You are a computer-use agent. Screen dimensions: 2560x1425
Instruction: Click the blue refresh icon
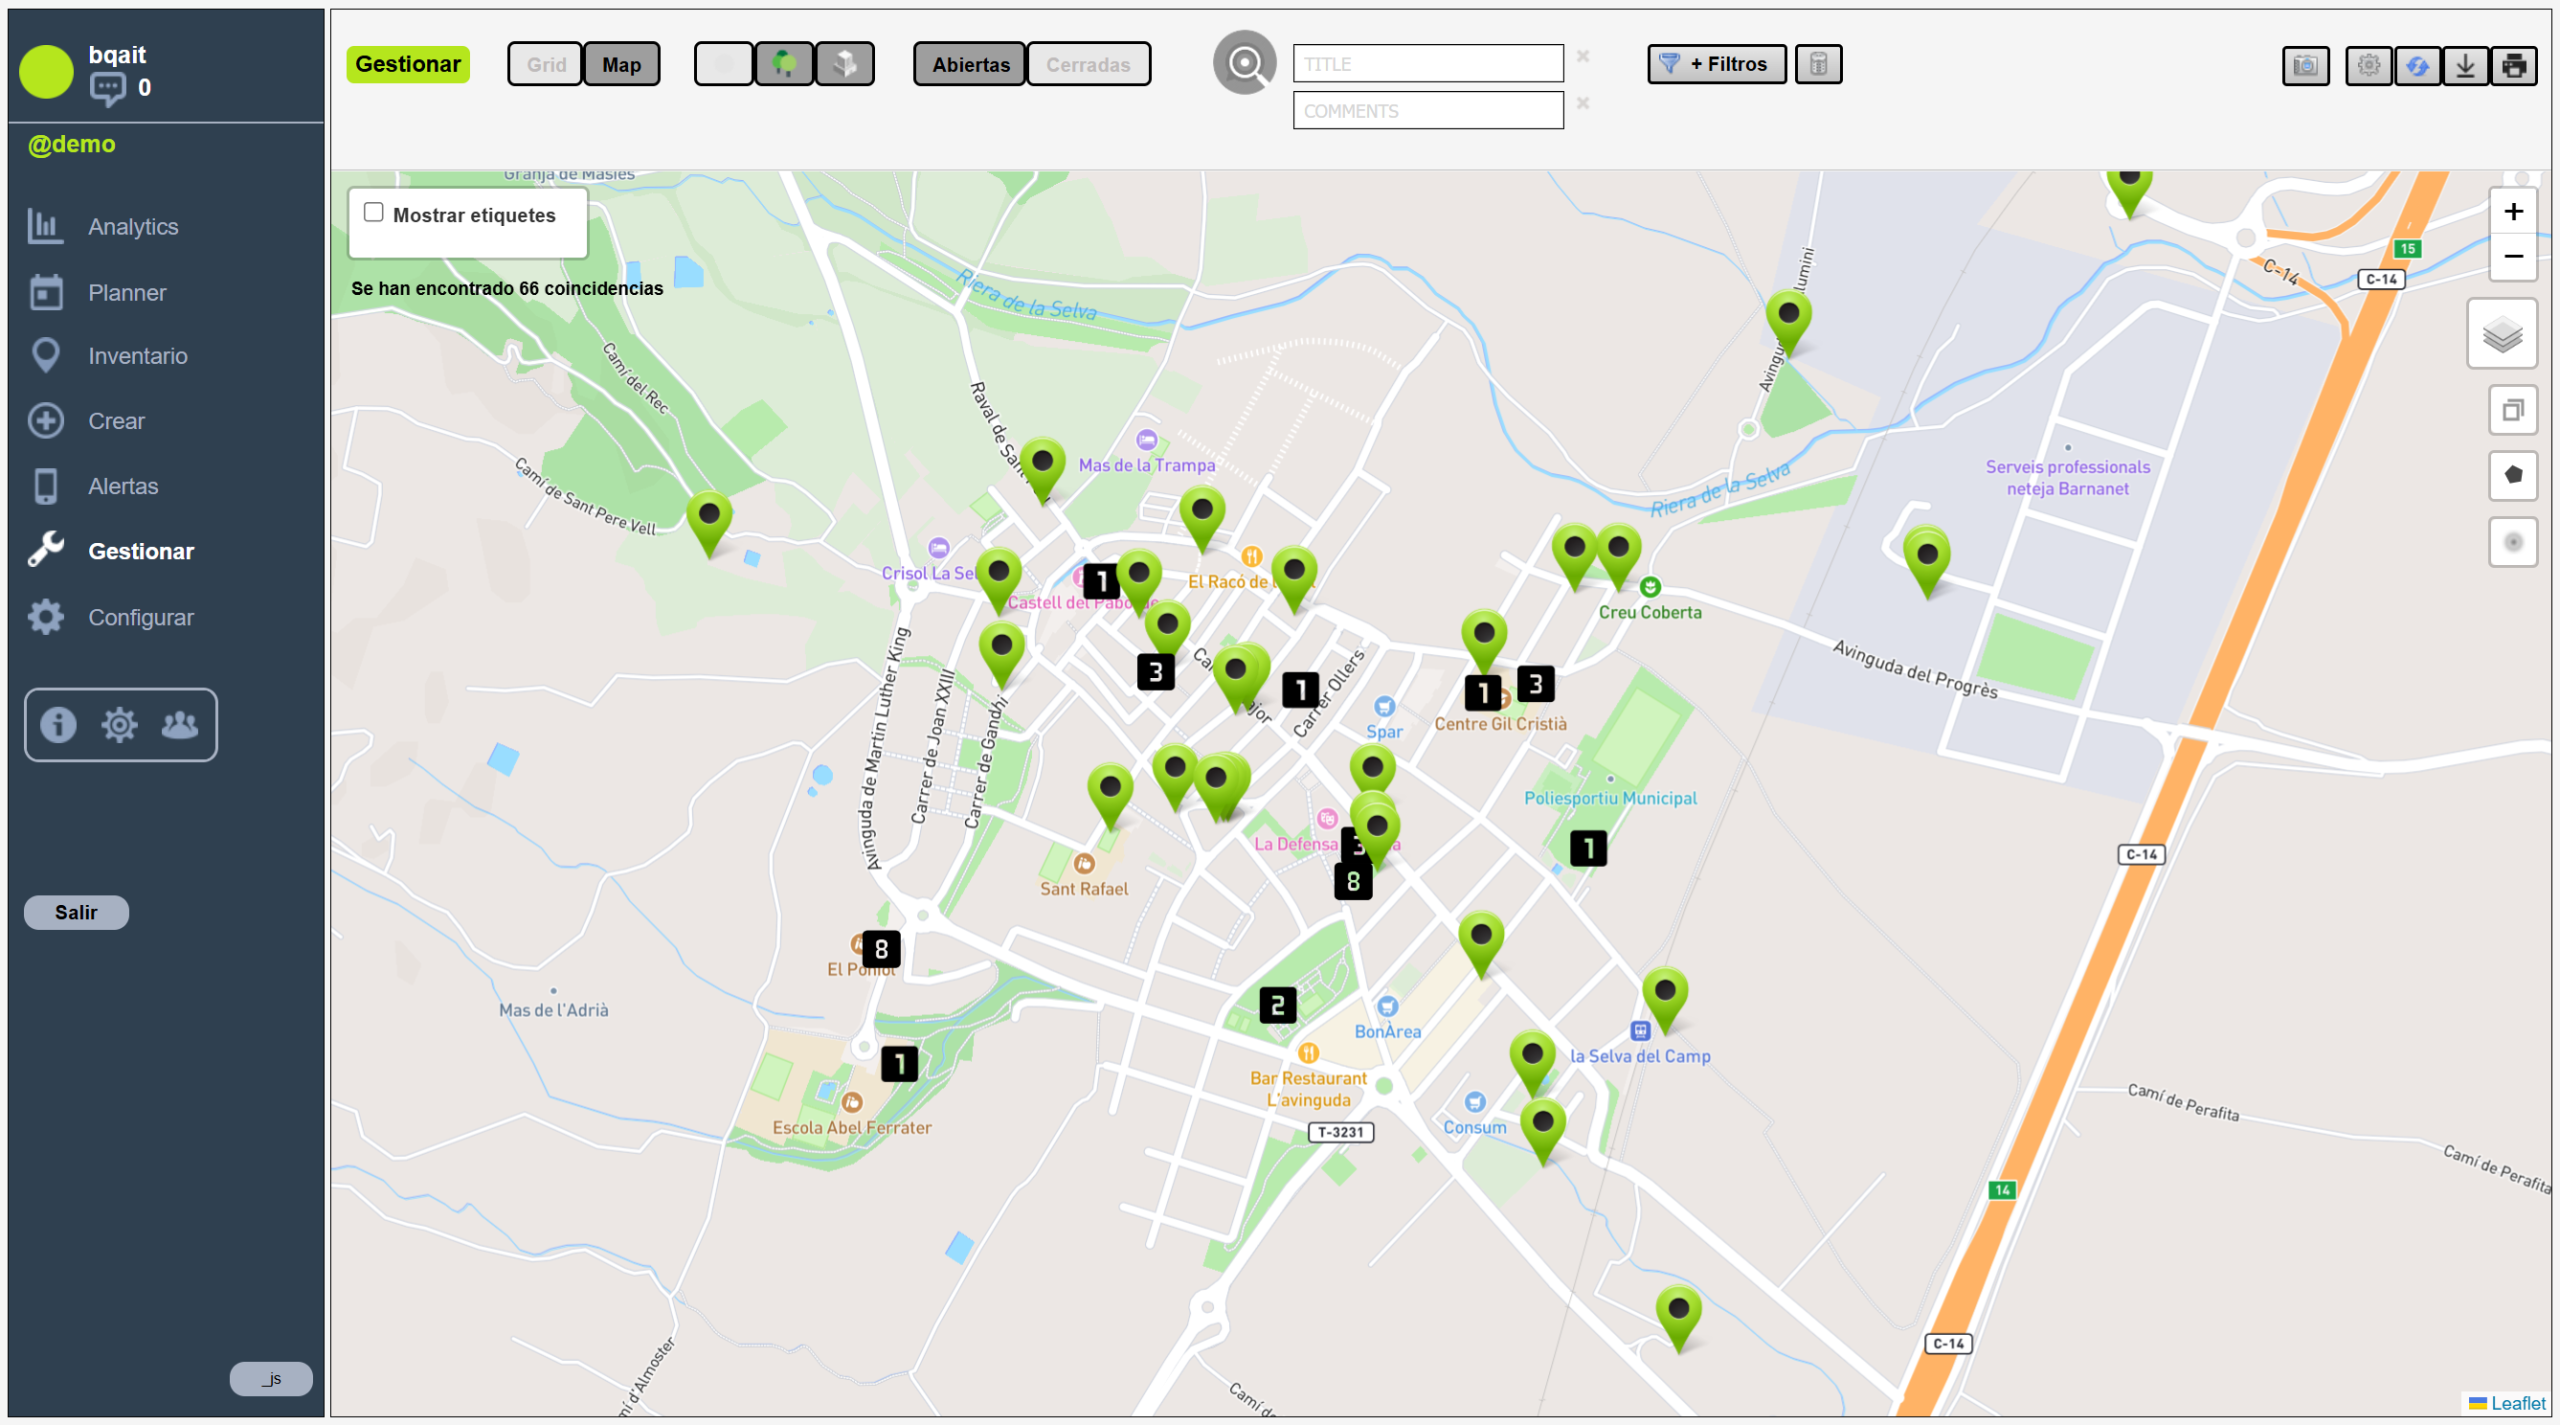pyautogui.click(x=2417, y=66)
